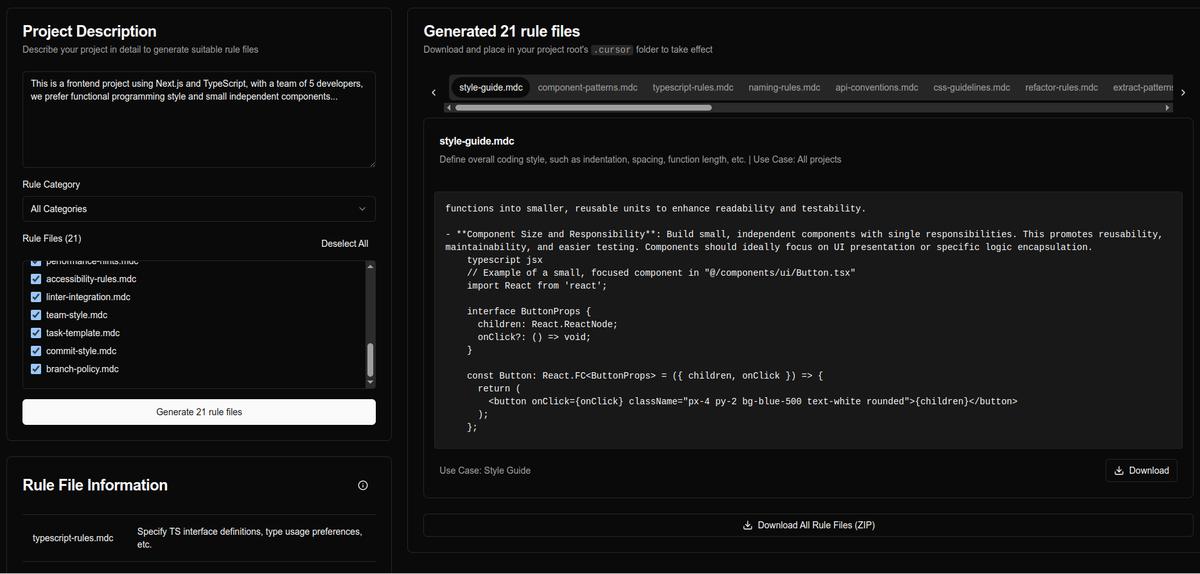Click the .cursor folder code label
This screenshot has width=1200, height=574.
coord(610,49)
